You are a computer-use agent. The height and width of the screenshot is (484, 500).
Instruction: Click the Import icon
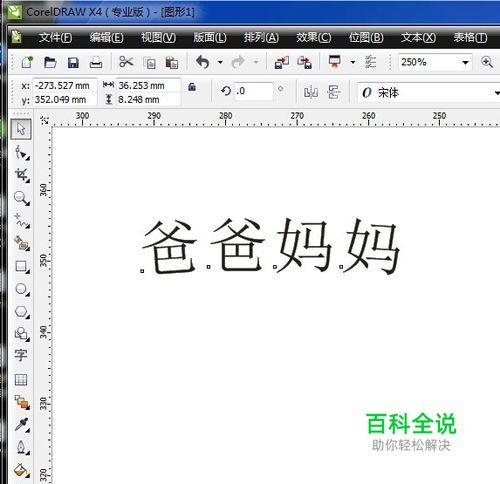[x=282, y=62]
